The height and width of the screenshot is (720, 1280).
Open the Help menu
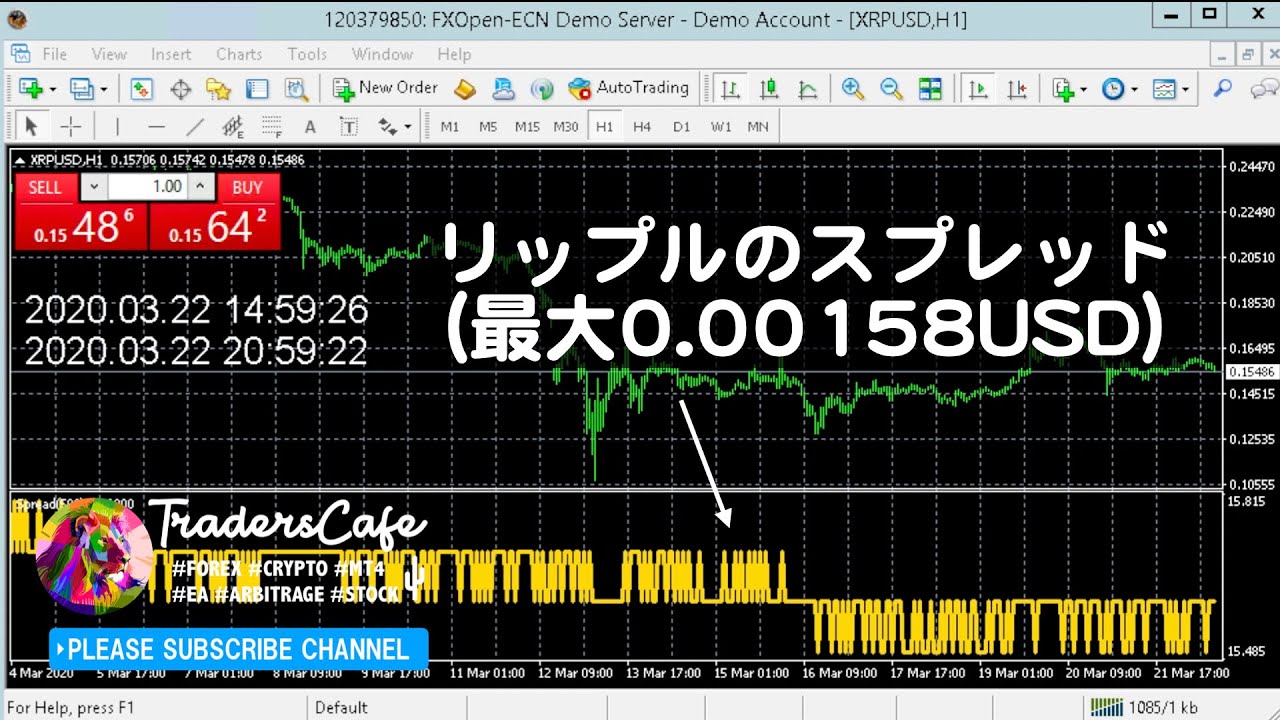click(x=454, y=54)
